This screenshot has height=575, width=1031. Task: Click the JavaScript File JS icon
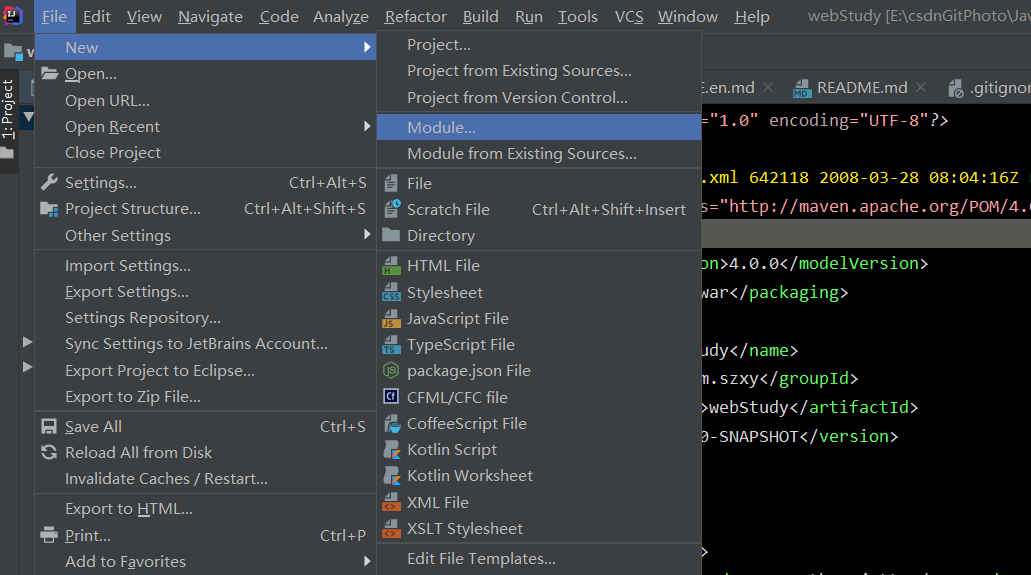391,318
